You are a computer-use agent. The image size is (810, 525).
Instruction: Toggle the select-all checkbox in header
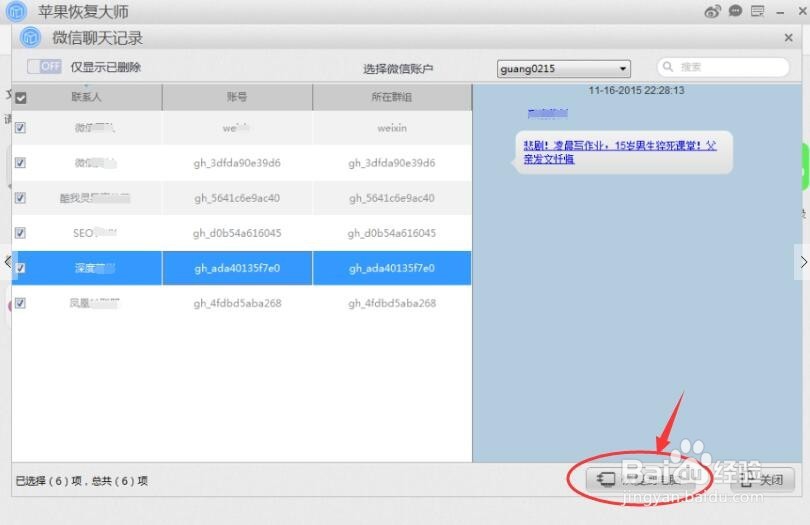(21, 98)
